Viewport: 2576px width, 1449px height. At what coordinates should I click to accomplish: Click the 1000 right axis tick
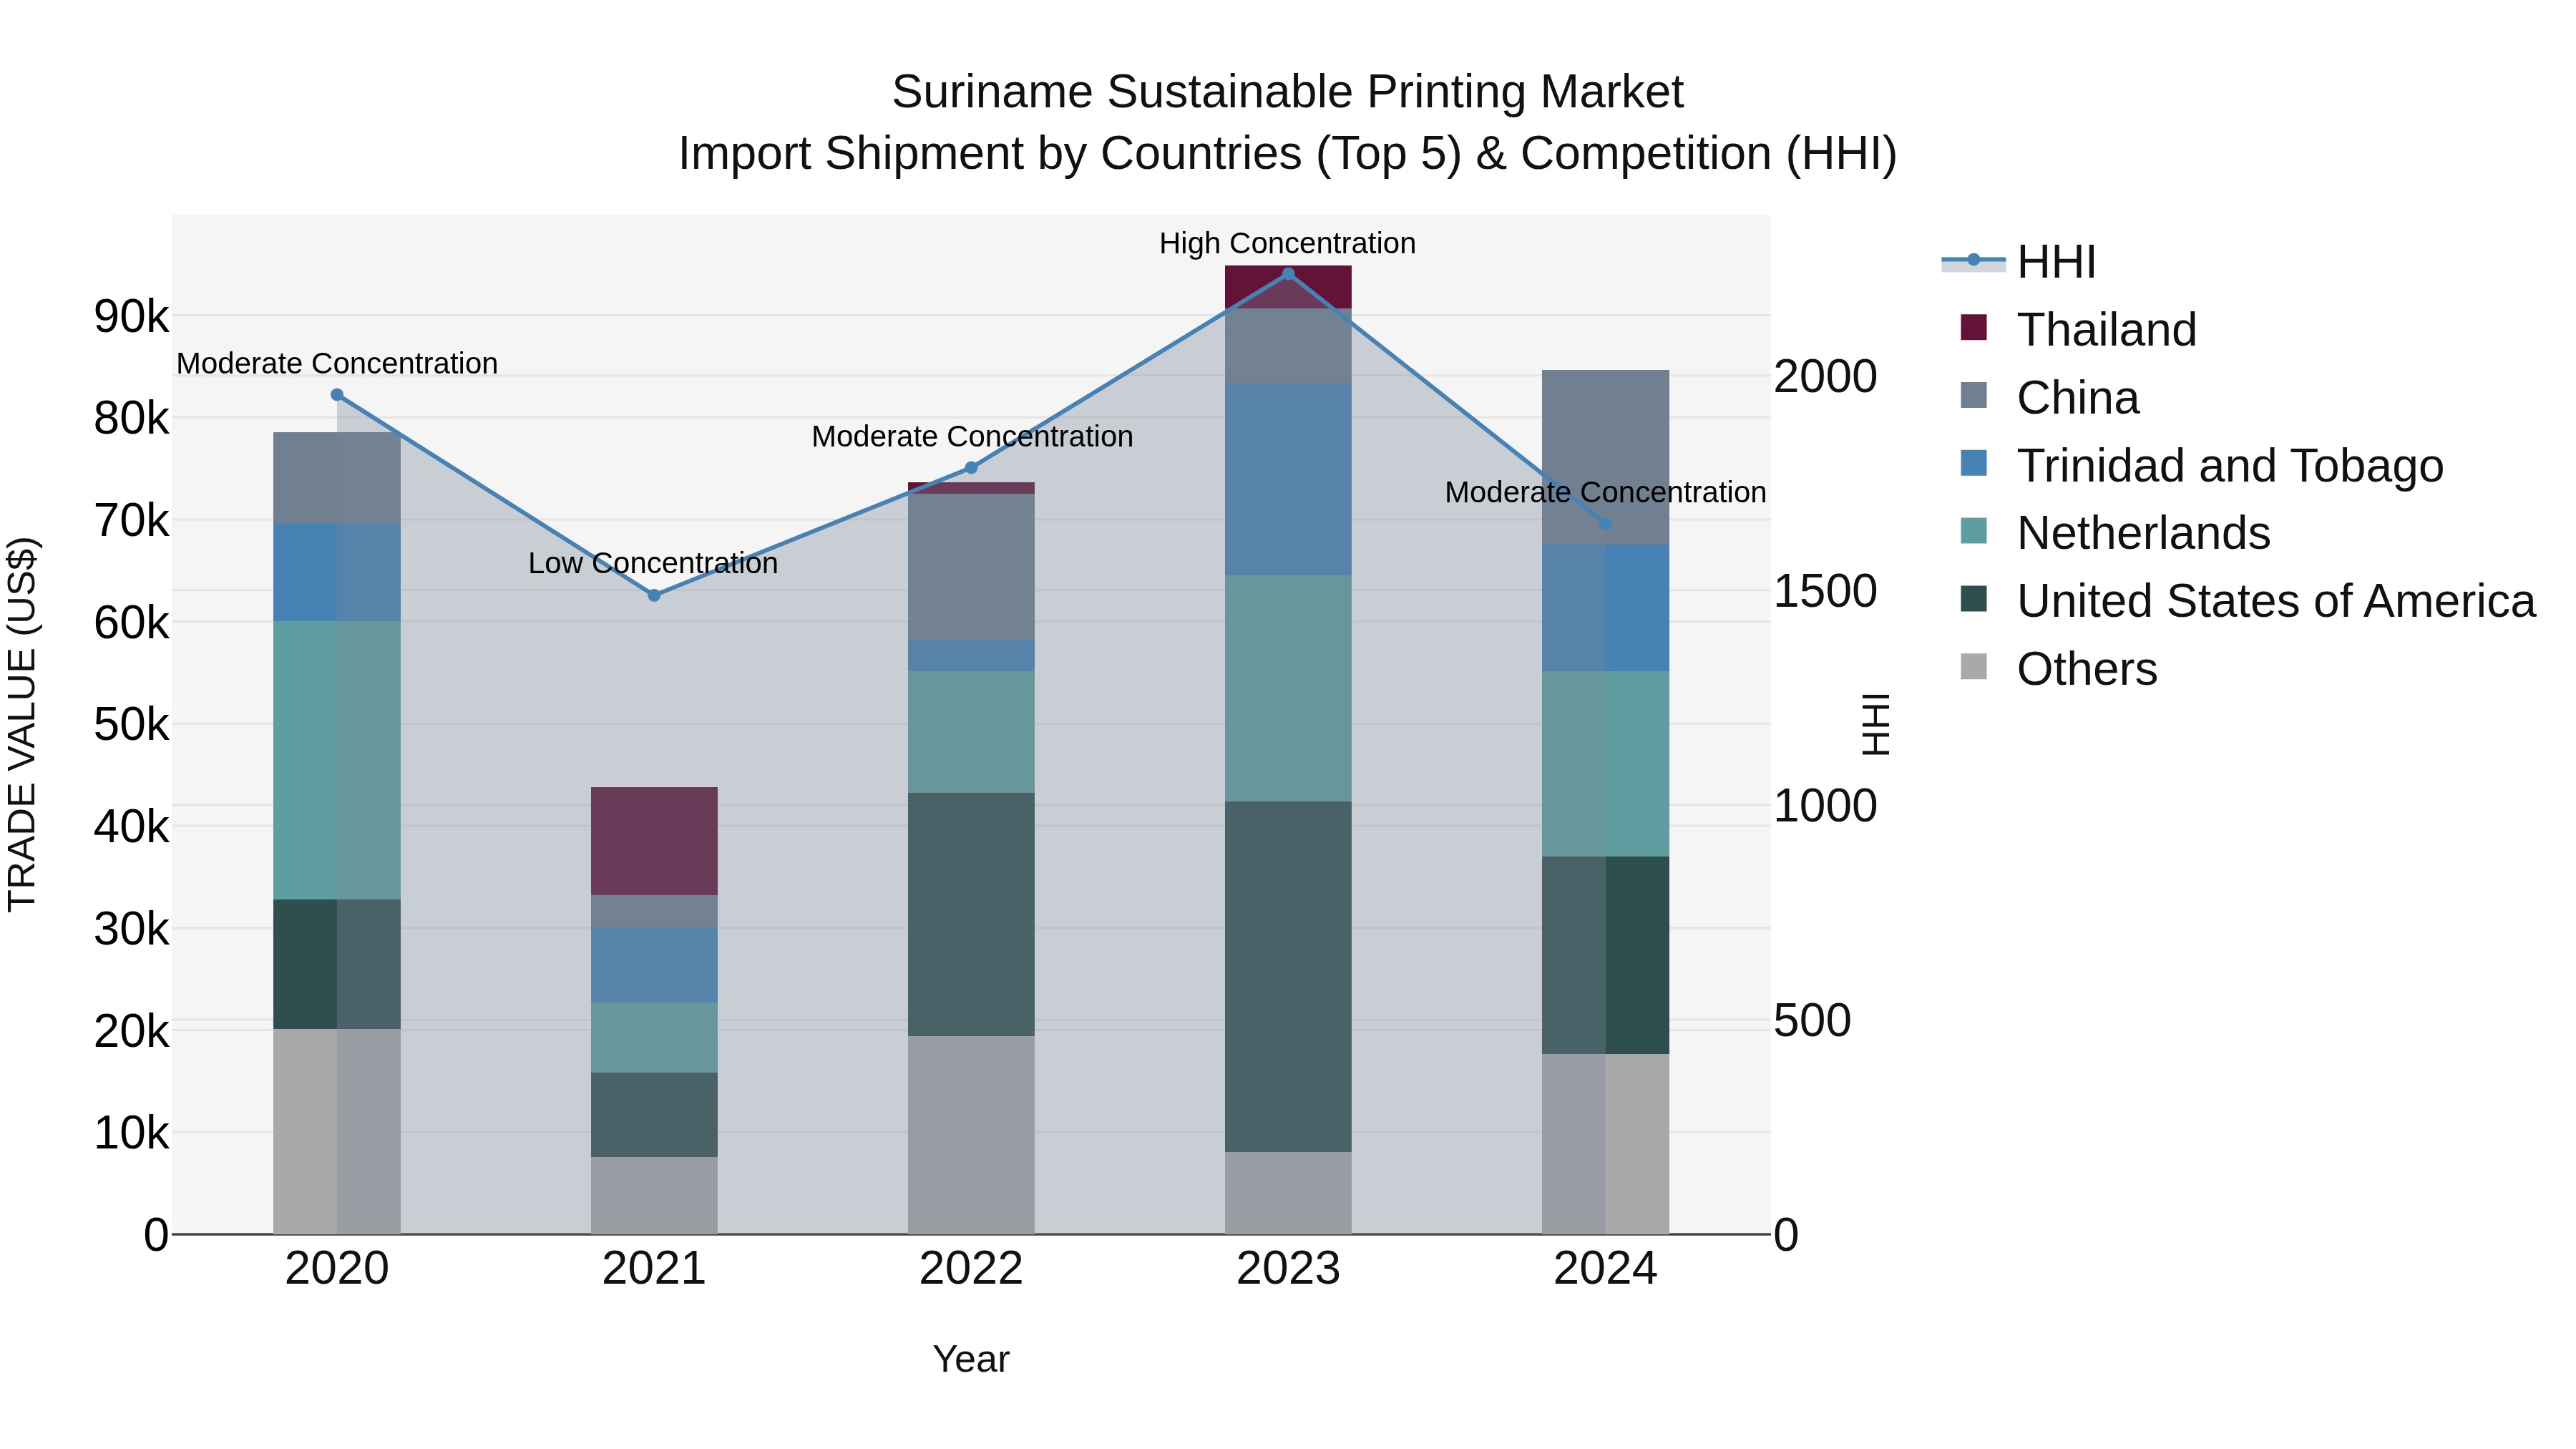tap(1826, 806)
